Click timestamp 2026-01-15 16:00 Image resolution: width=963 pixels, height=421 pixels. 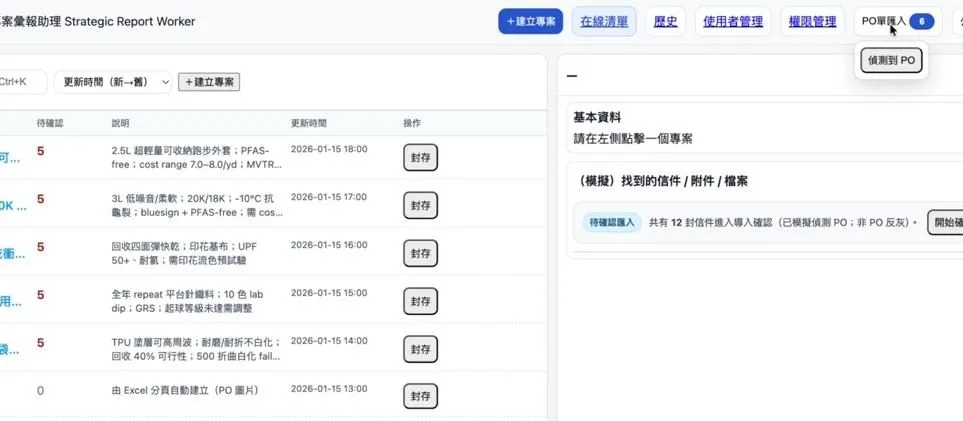click(329, 245)
